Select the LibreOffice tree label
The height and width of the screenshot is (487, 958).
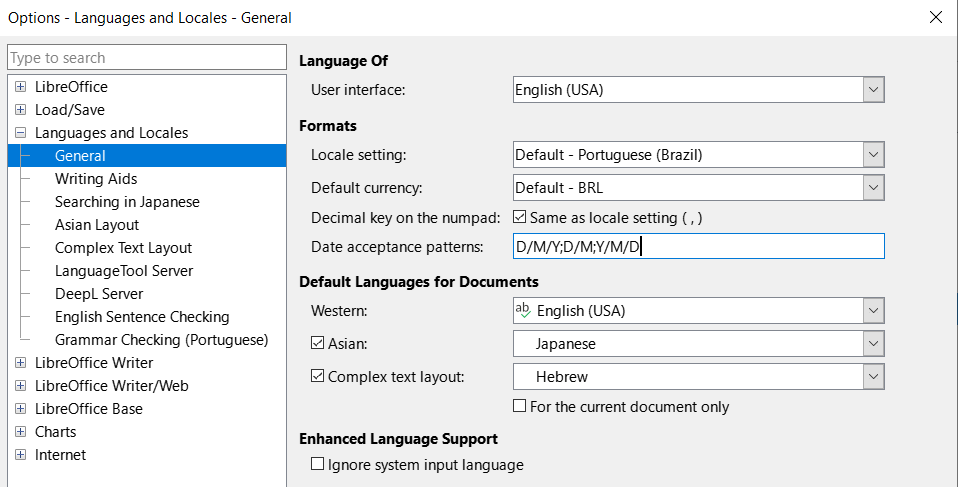[x=71, y=87]
